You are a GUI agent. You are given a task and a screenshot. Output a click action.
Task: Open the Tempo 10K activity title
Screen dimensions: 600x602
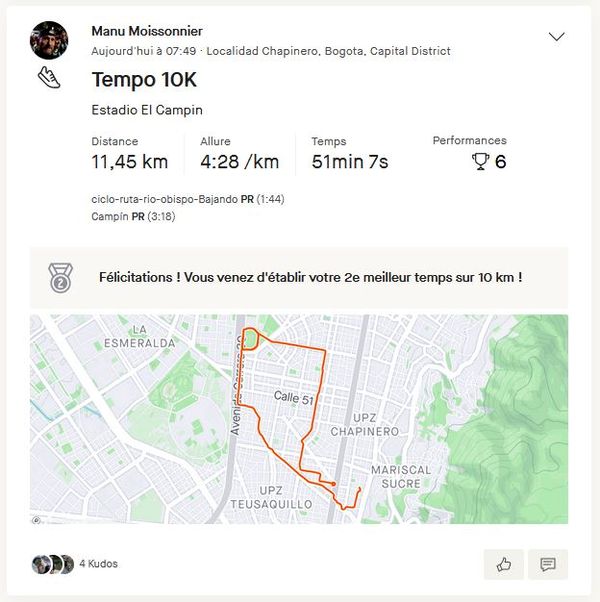[x=144, y=79]
